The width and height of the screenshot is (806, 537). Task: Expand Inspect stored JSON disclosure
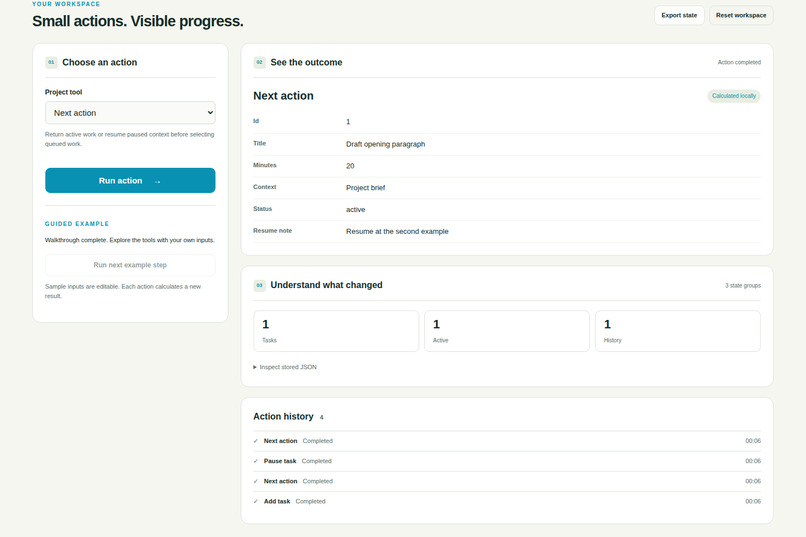pyautogui.click(x=285, y=367)
